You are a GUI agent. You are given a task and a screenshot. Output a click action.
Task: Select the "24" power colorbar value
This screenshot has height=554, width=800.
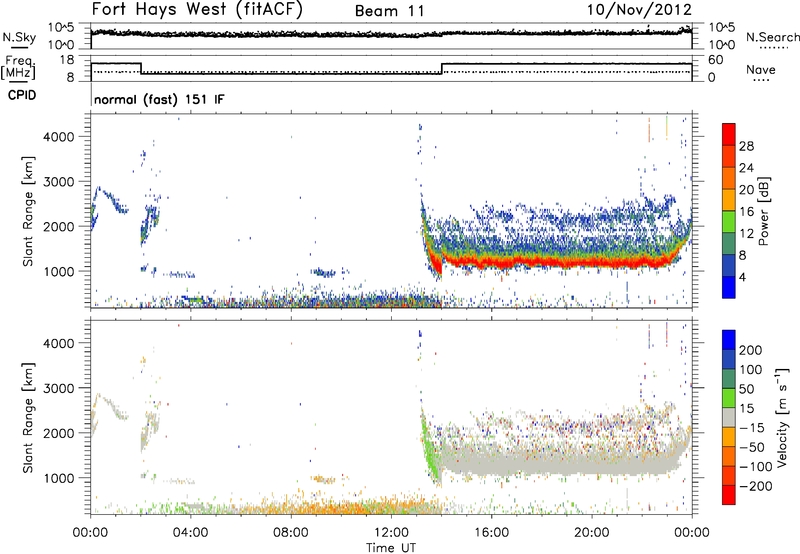point(746,168)
